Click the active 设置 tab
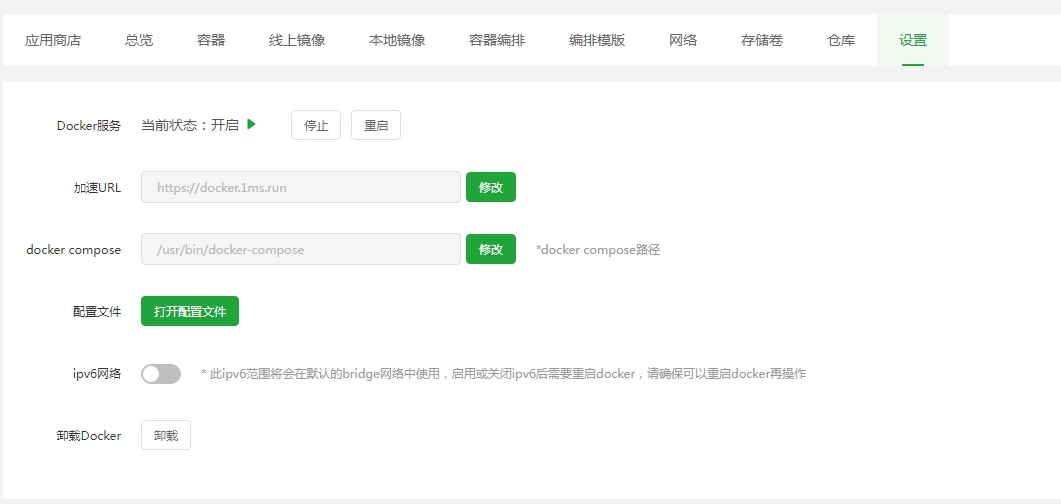The width and height of the screenshot is (1061, 504). 912,41
